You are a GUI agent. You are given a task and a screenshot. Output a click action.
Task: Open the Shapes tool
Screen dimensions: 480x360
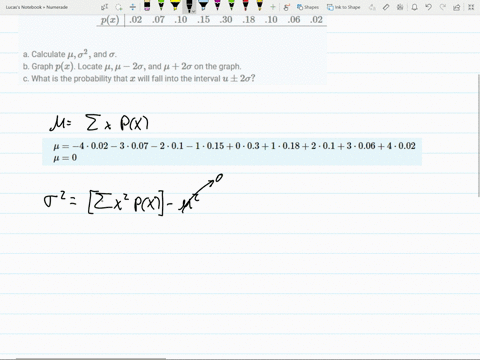pyautogui.click(x=308, y=7)
